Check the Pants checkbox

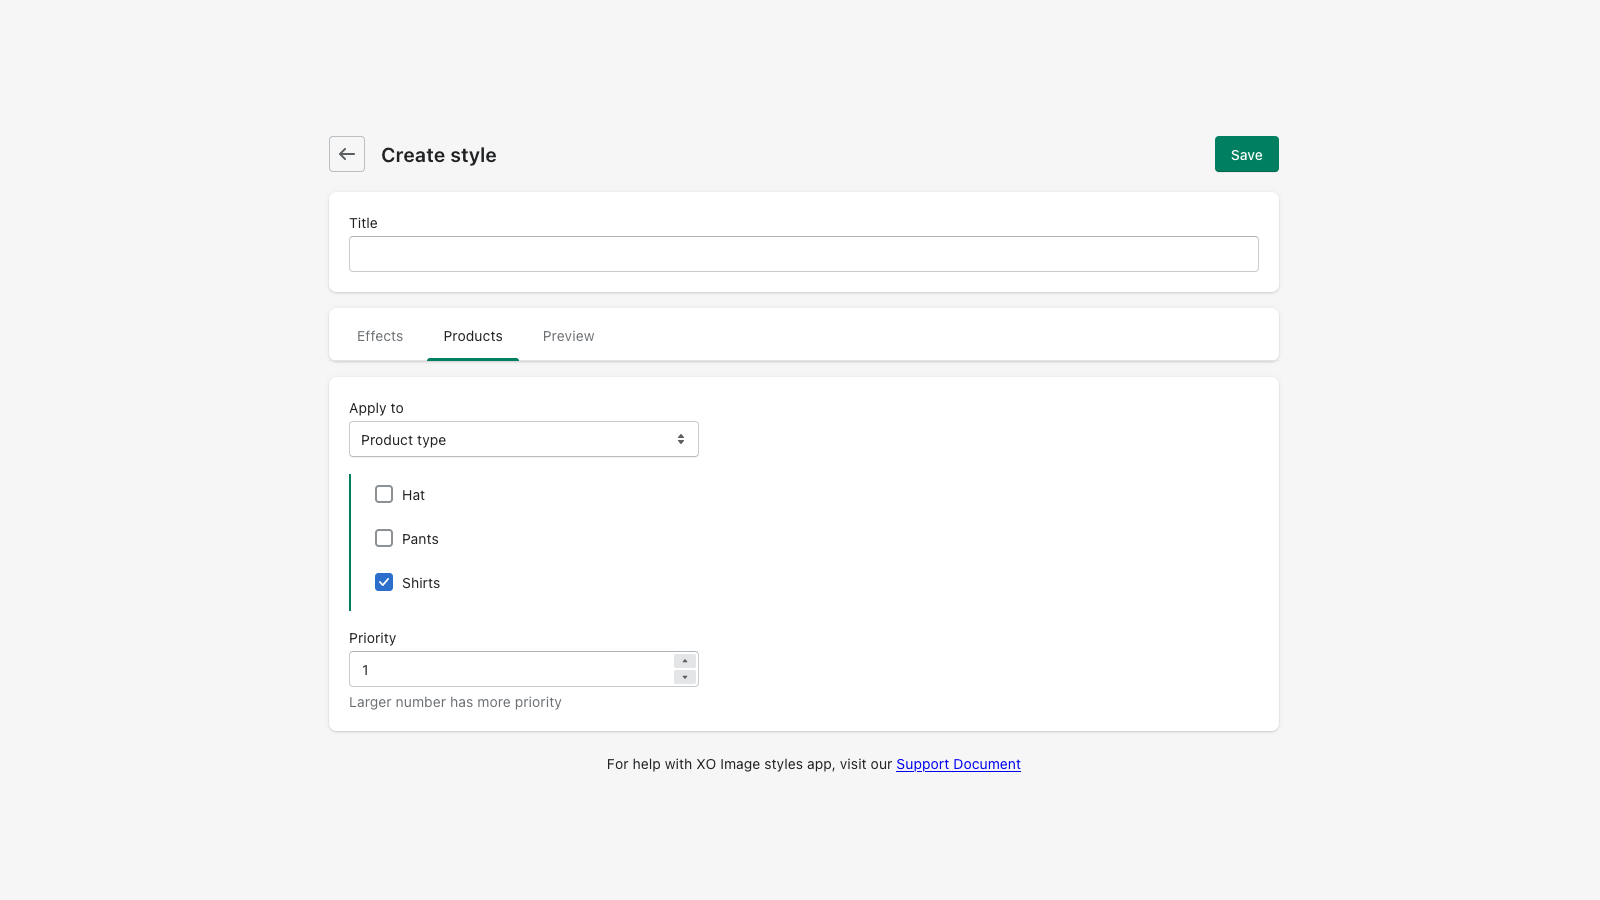384,538
